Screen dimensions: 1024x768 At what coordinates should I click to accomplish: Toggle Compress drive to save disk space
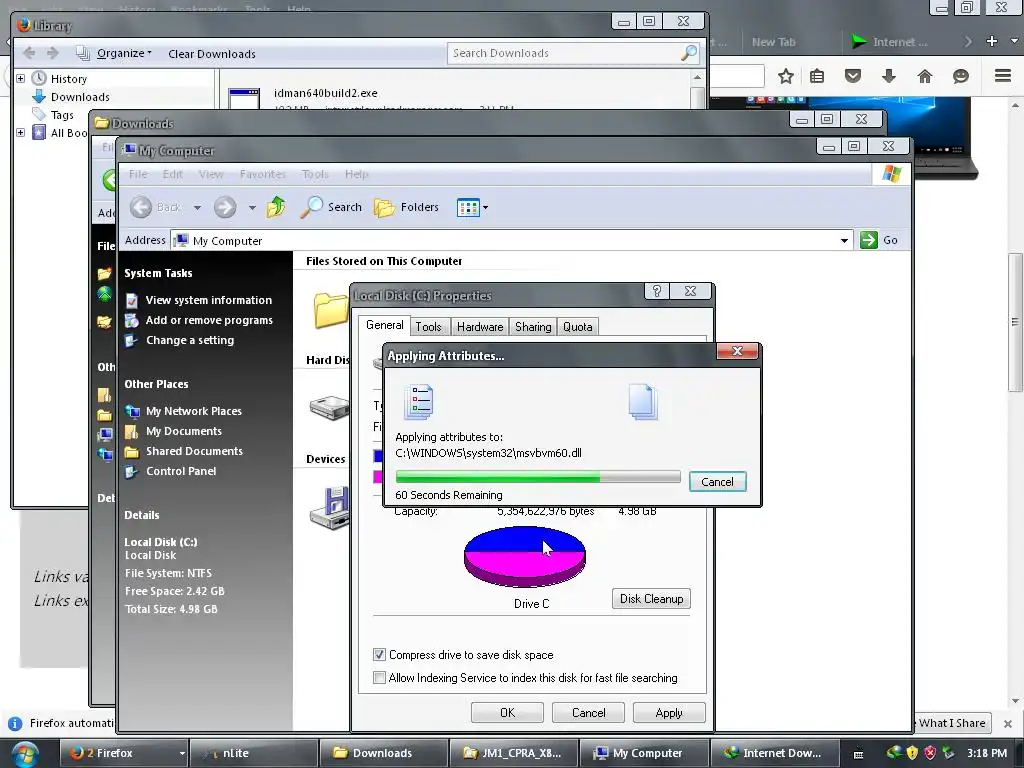(379, 654)
